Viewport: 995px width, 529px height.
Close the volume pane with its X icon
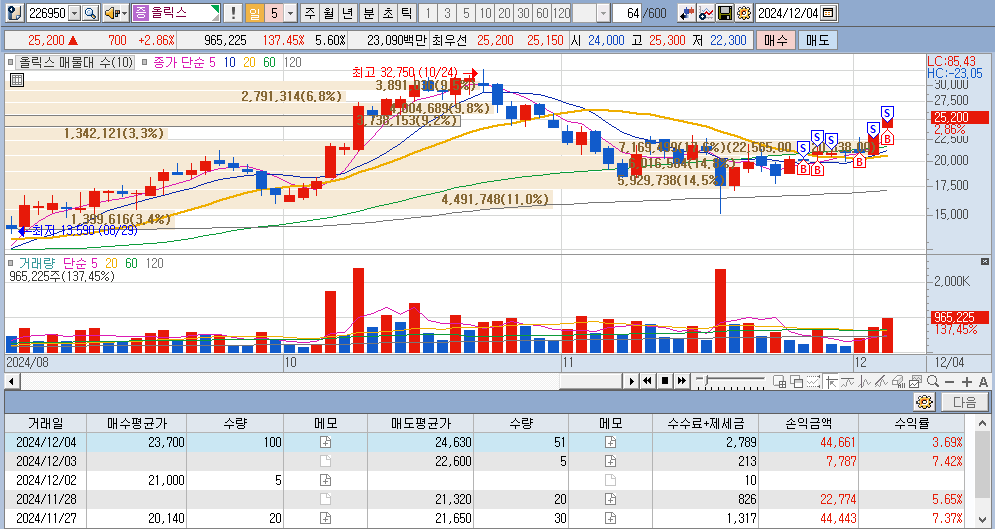click(985, 261)
